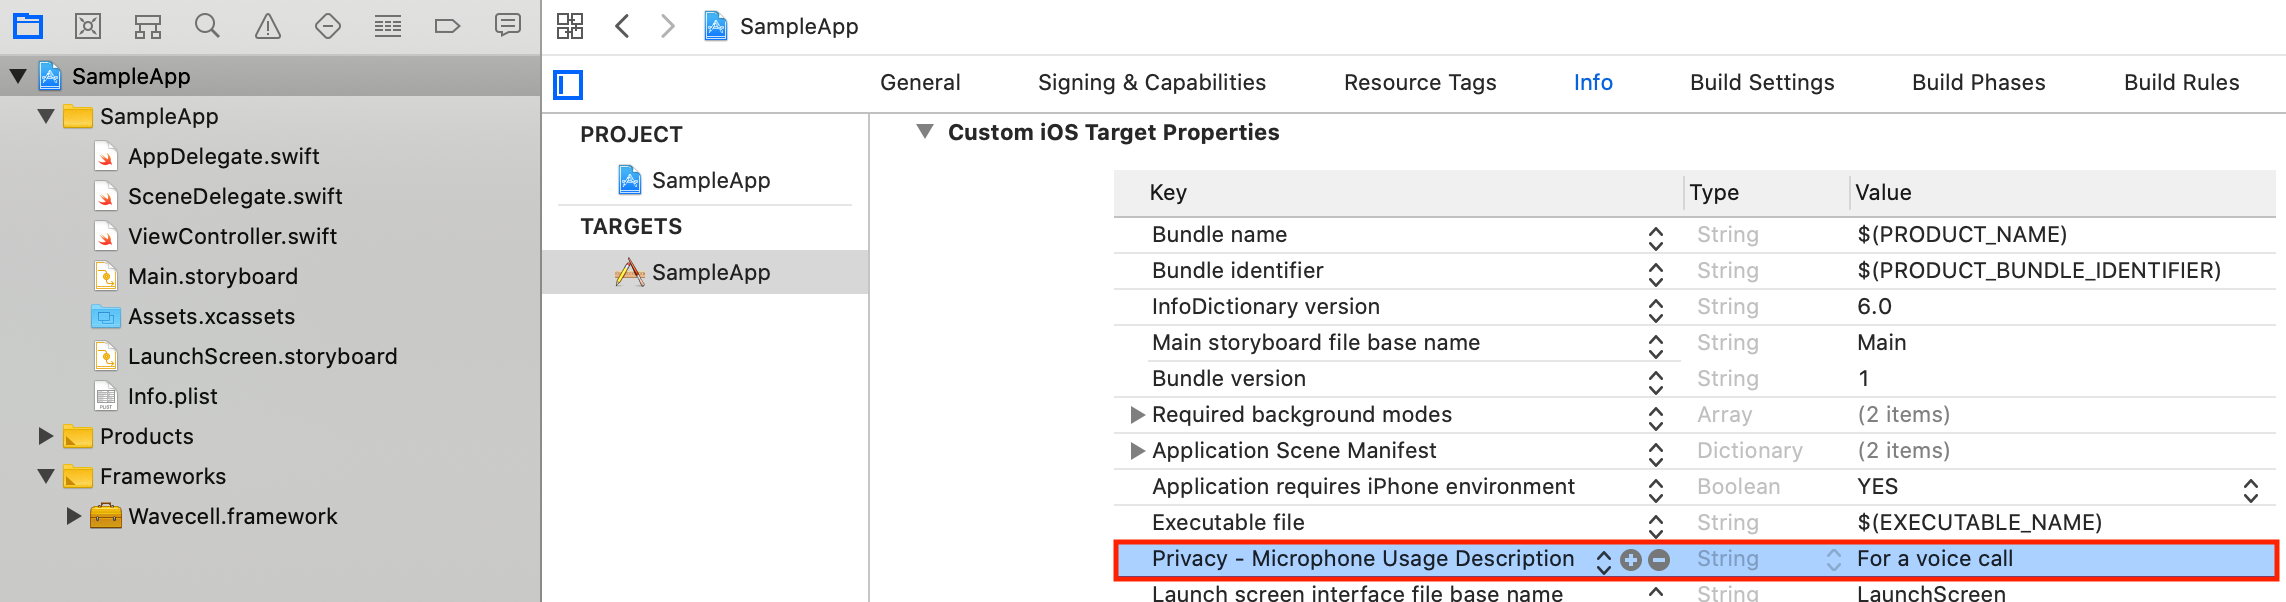Select AppDelegate.swift file

[224, 156]
